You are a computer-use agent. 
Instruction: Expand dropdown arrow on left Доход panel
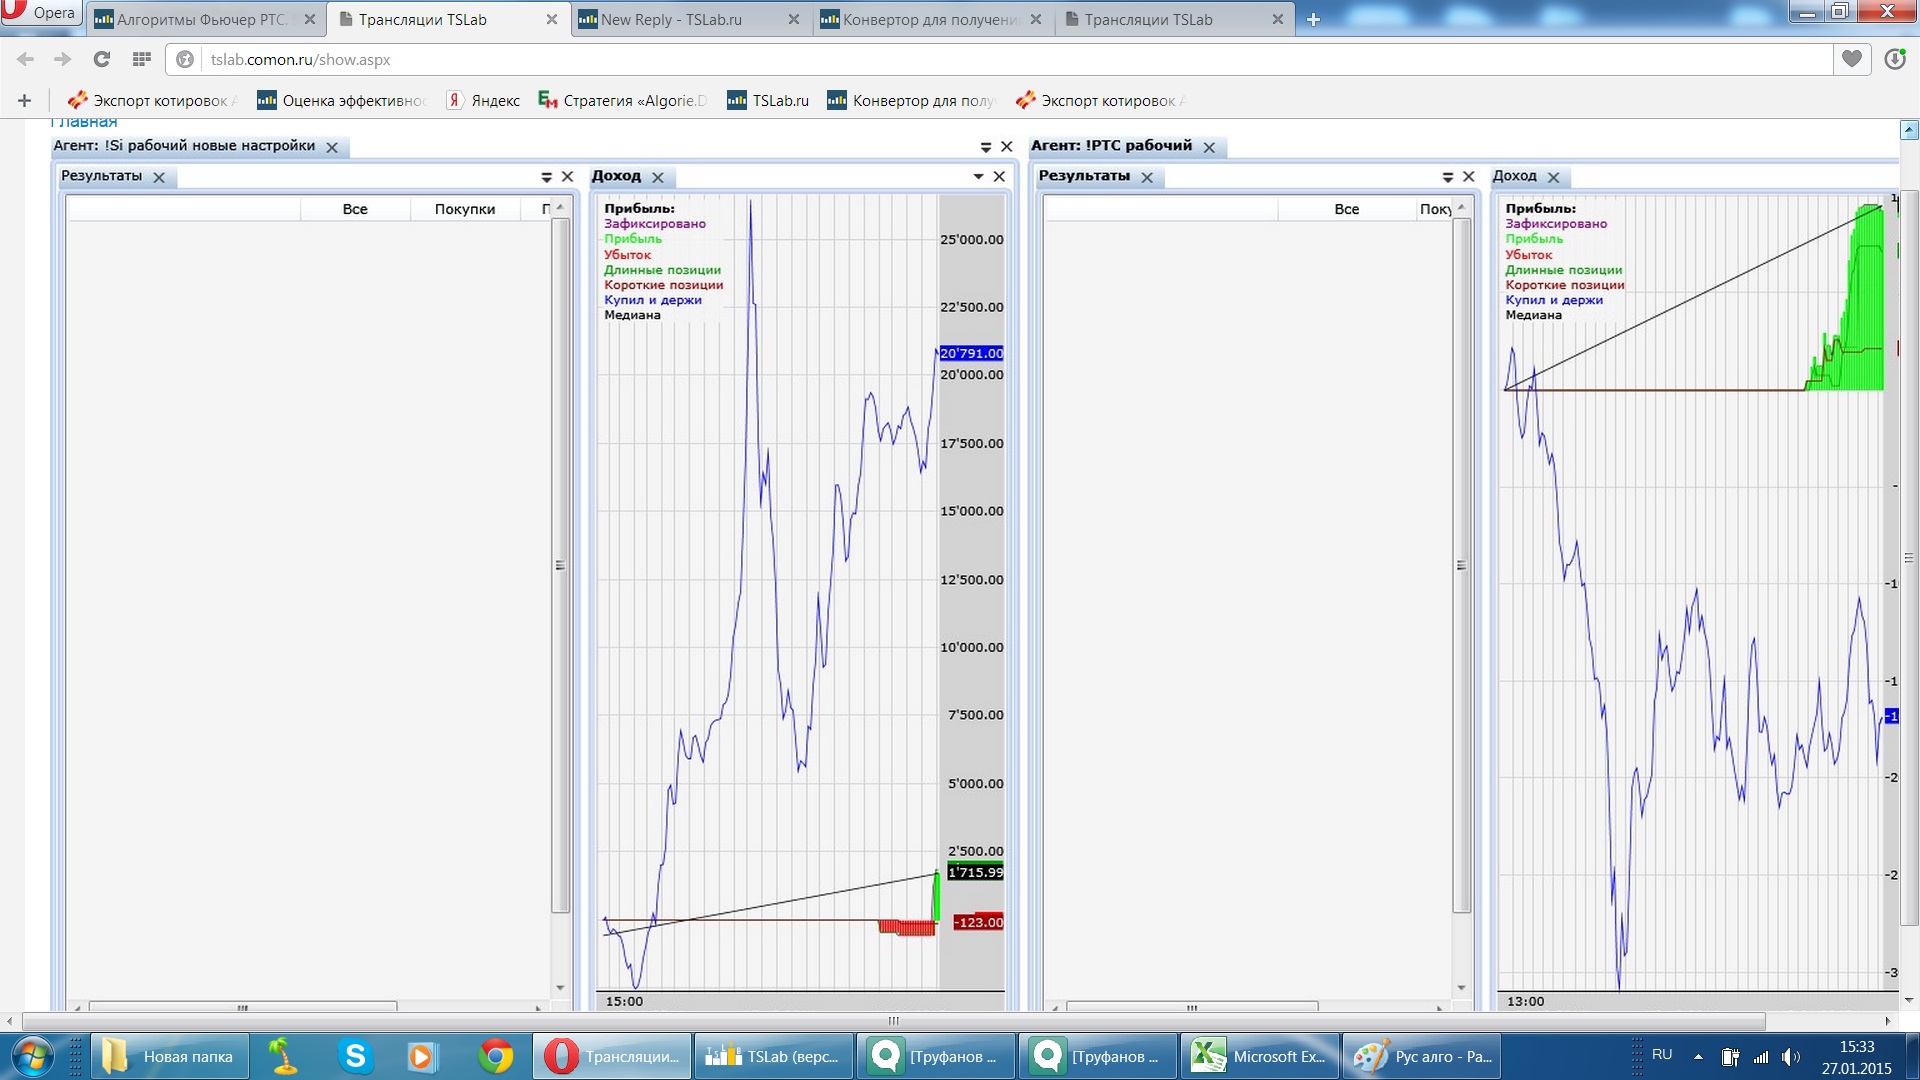point(978,176)
